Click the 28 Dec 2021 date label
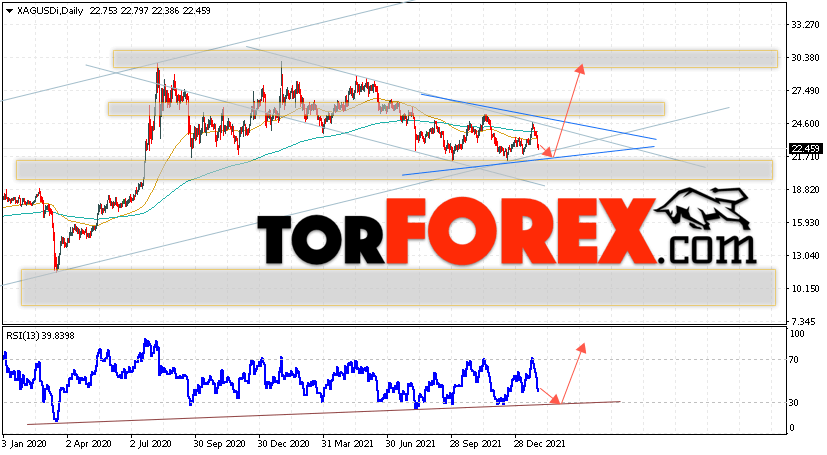 540,443
